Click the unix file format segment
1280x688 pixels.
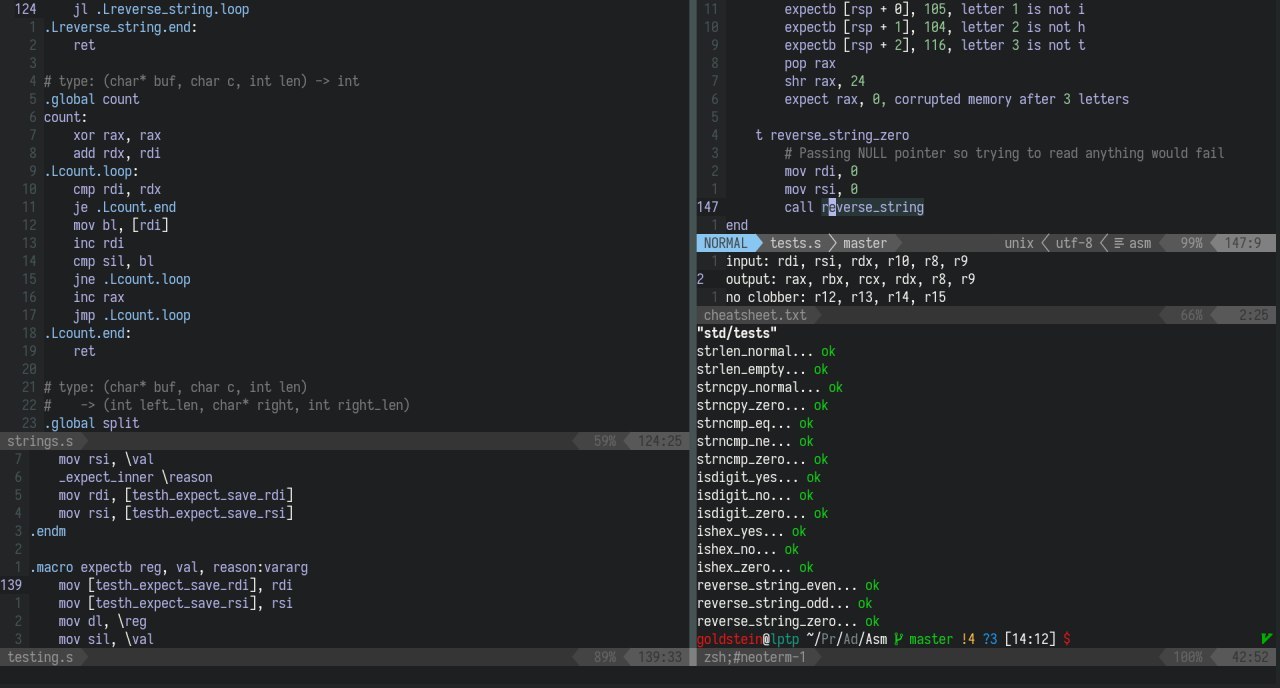[1019, 243]
